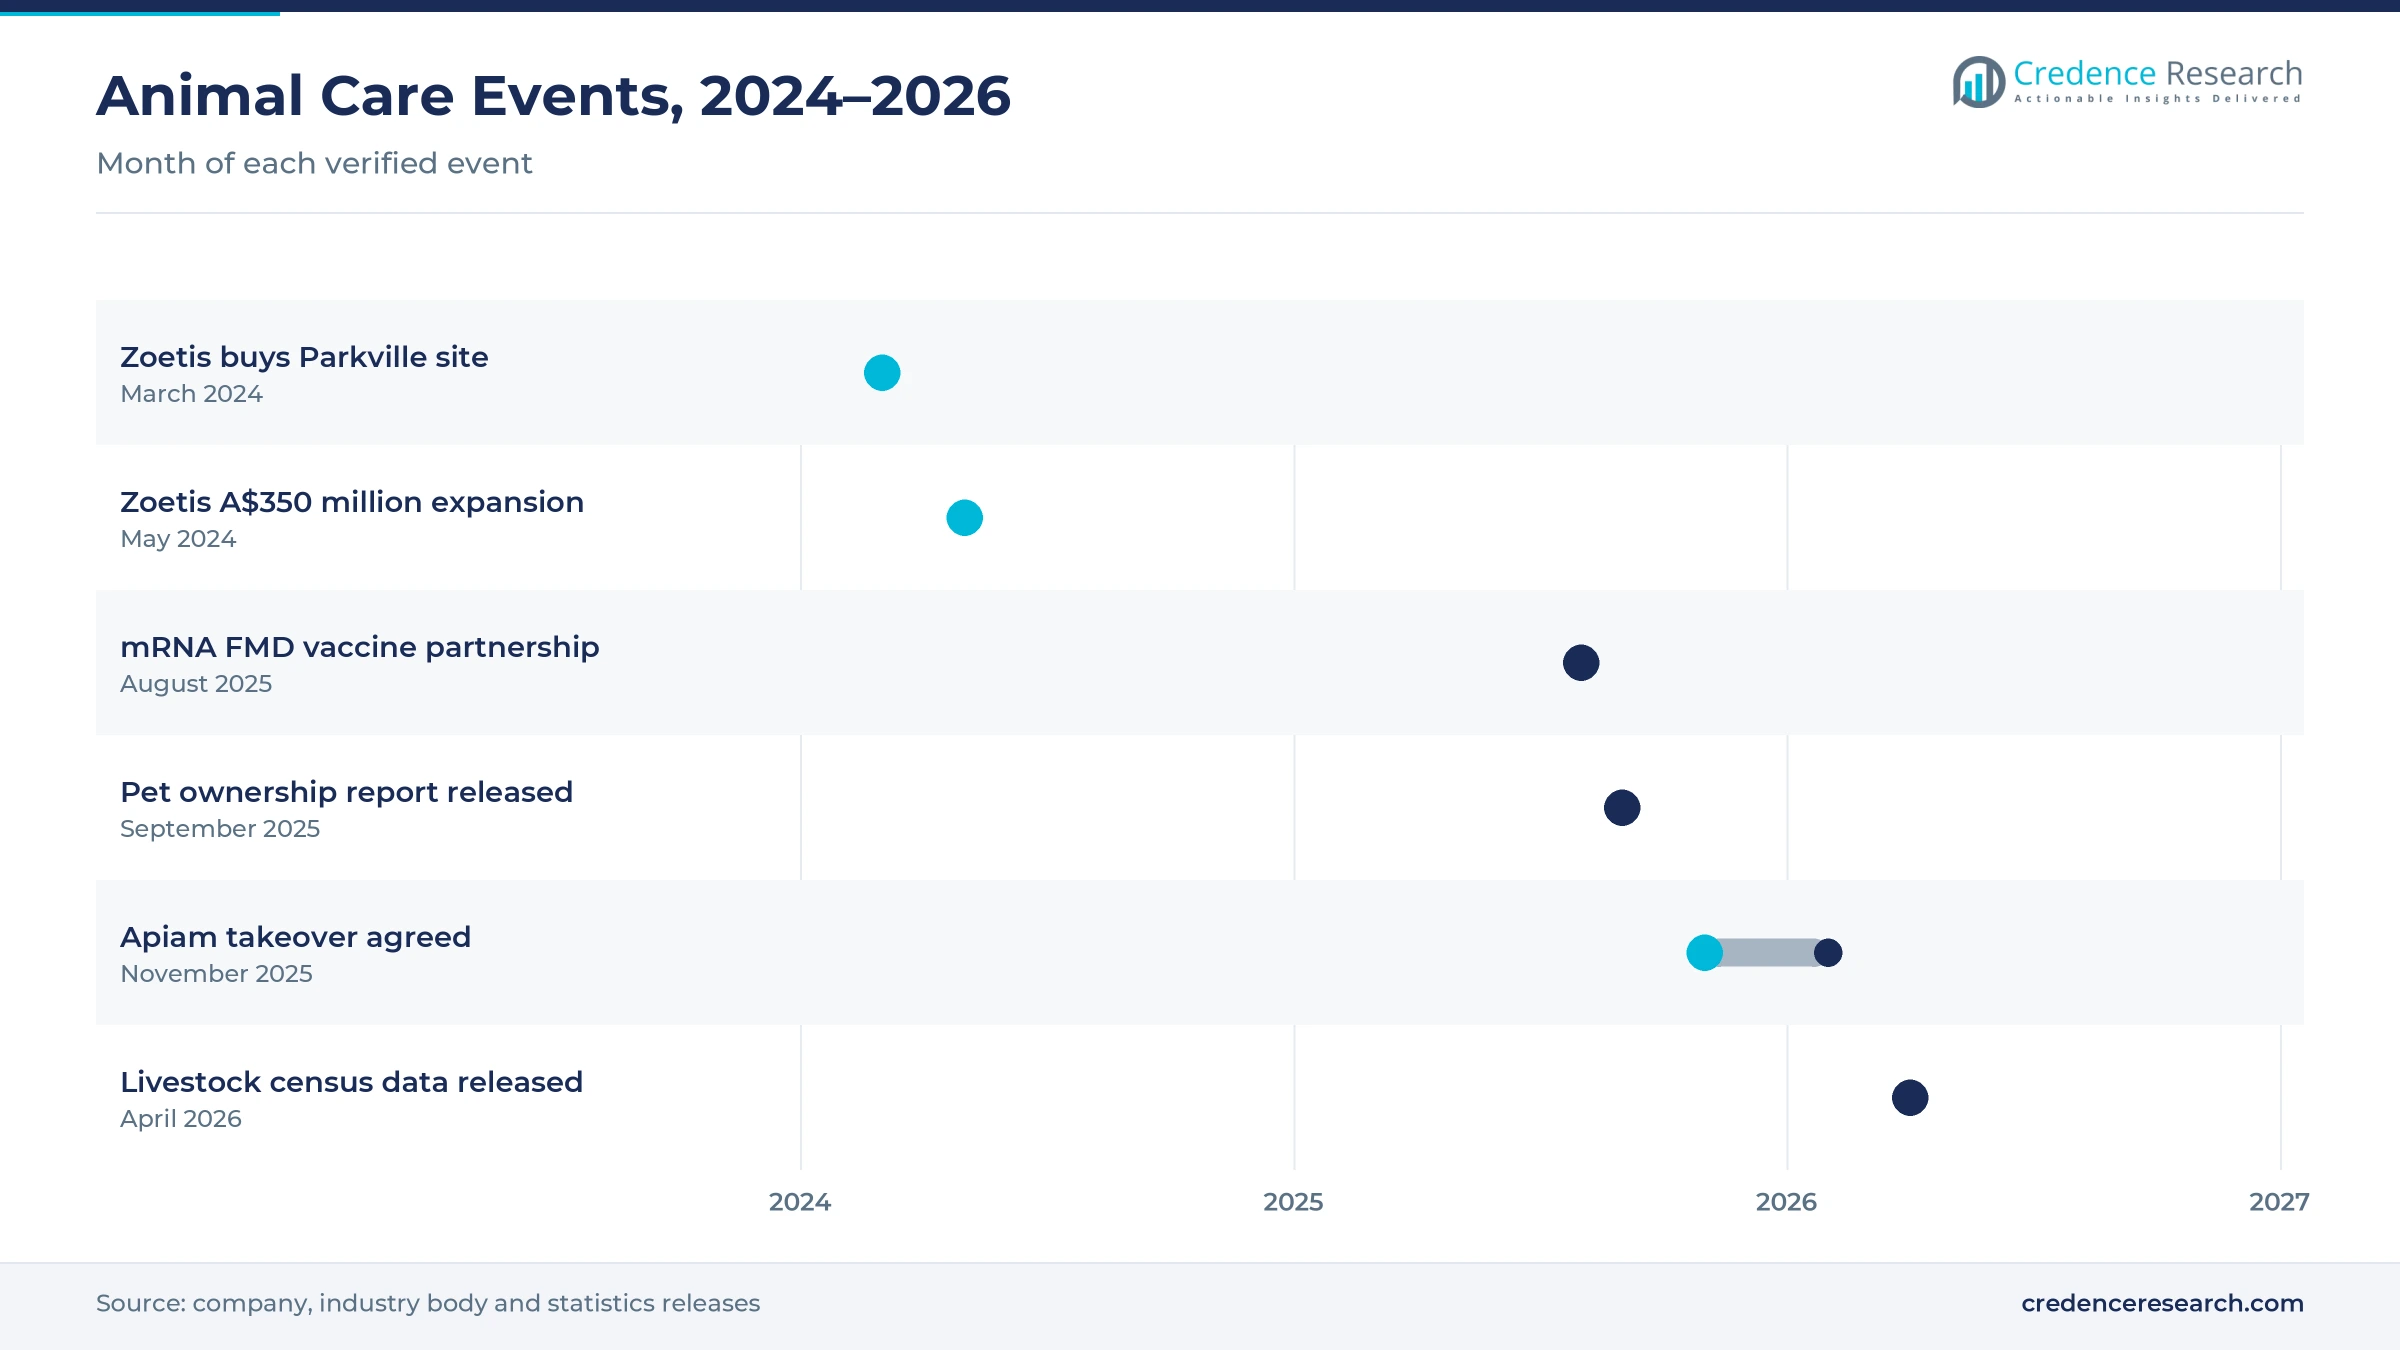Click the 2024 axis label

pos(800,1202)
